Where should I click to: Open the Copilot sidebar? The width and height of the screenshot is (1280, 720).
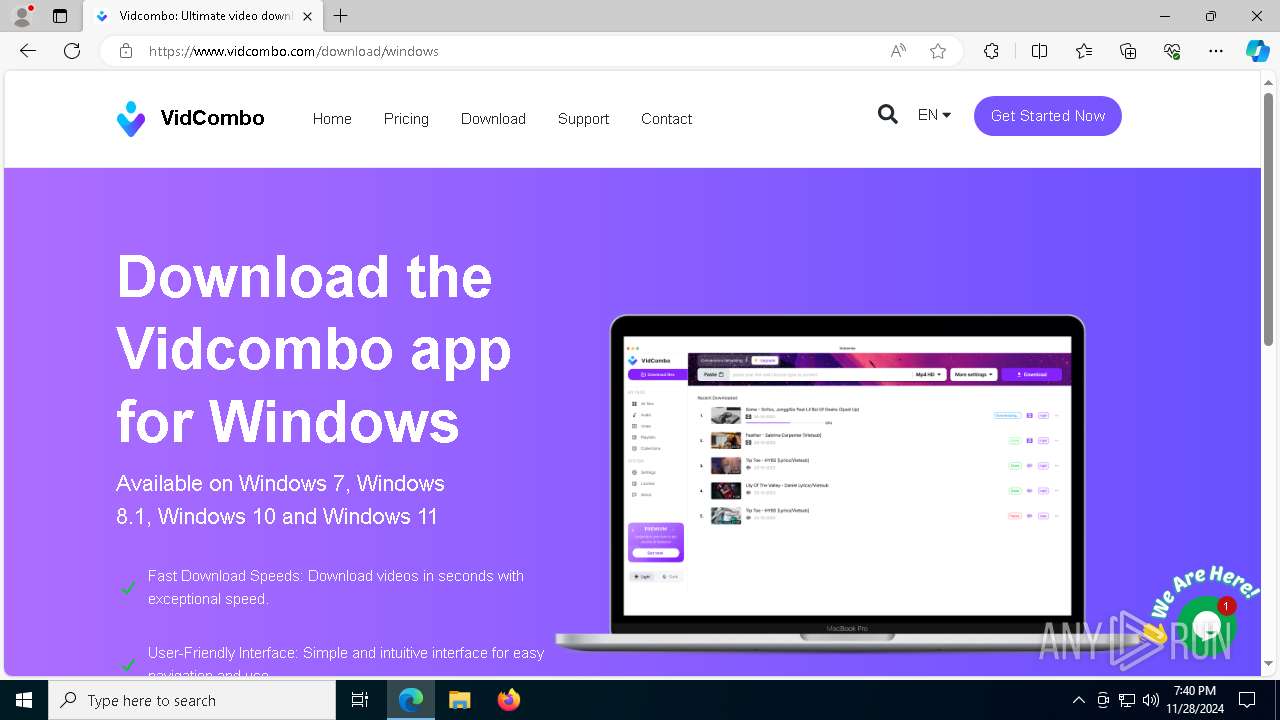pyautogui.click(x=1257, y=51)
